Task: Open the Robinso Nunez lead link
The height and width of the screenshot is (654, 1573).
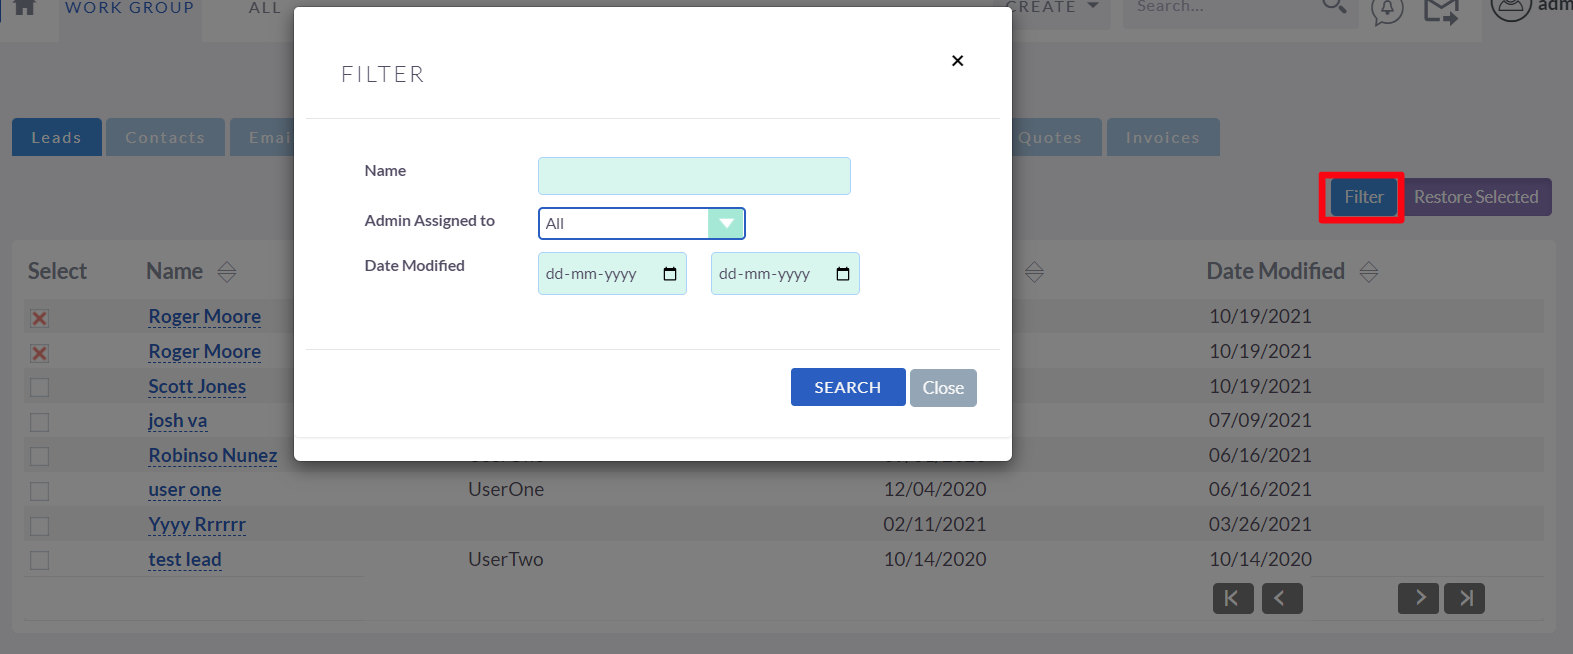Action: pos(213,455)
